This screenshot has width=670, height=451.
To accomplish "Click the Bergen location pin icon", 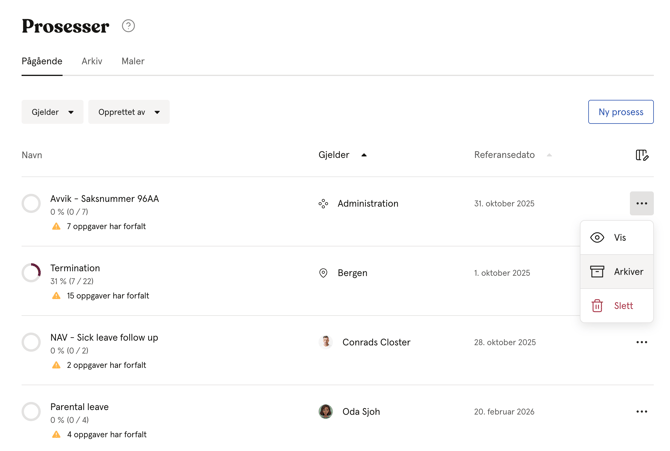I will [323, 273].
